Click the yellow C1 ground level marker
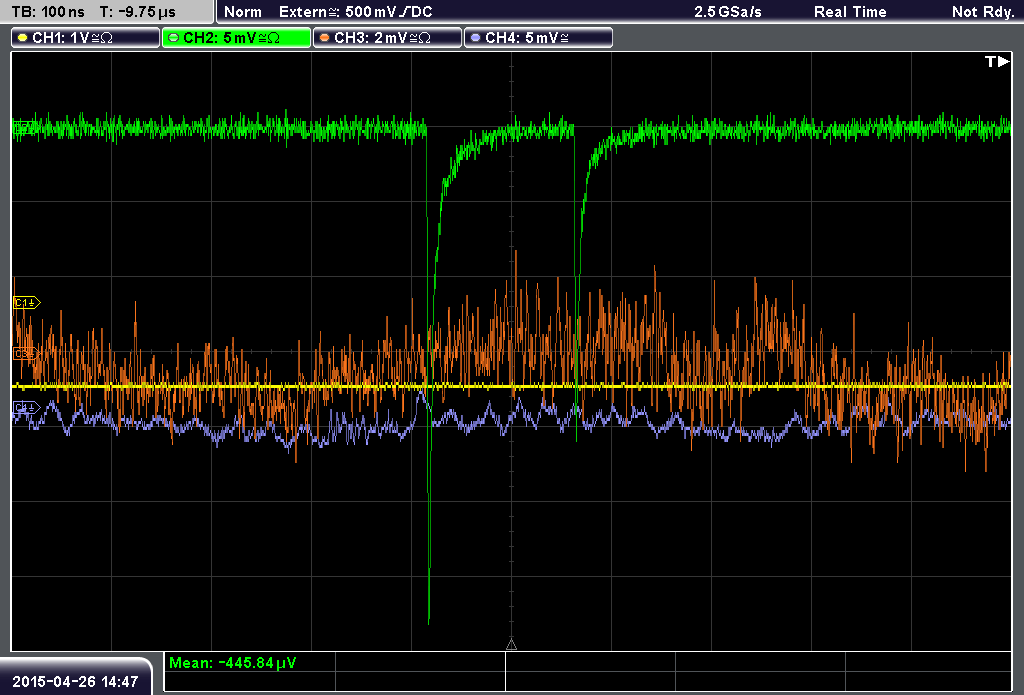 pos(27,302)
